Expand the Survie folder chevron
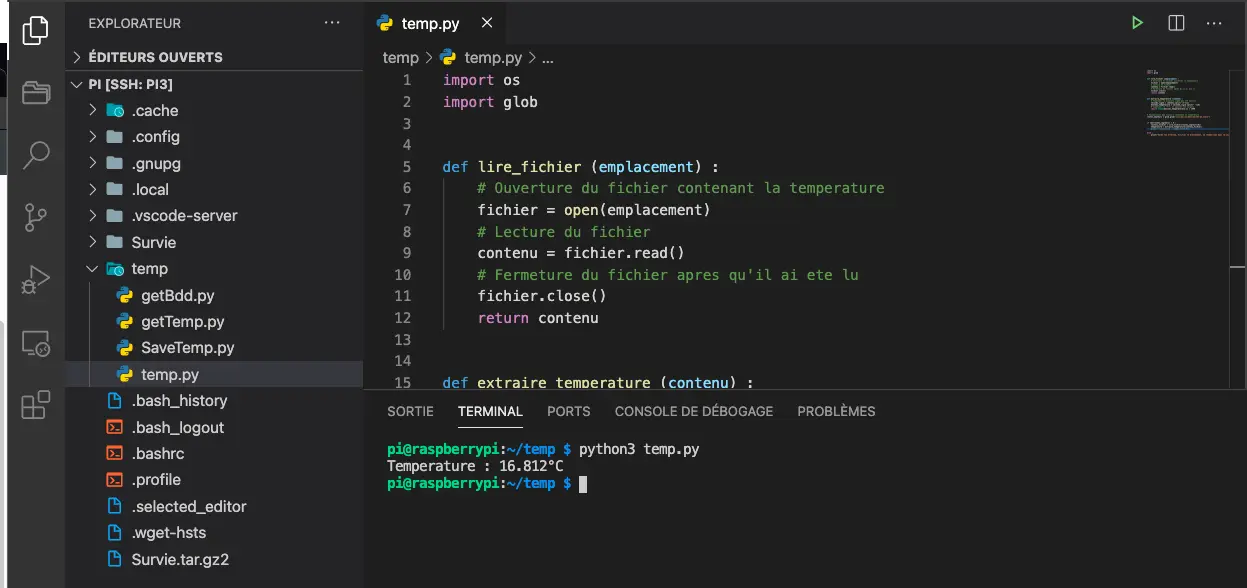The image size is (1247, 588). tap(93, 242)
